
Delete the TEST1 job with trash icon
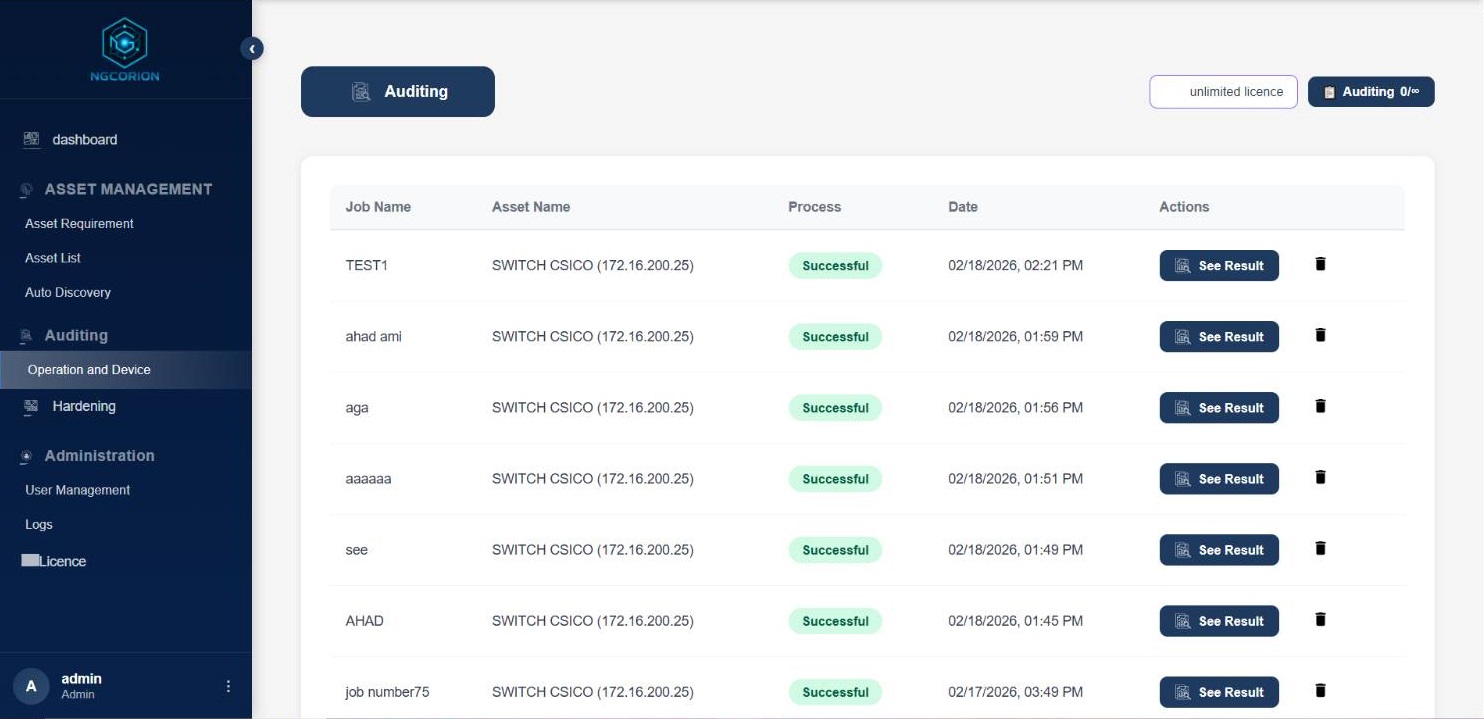(x=1320, y=264)
